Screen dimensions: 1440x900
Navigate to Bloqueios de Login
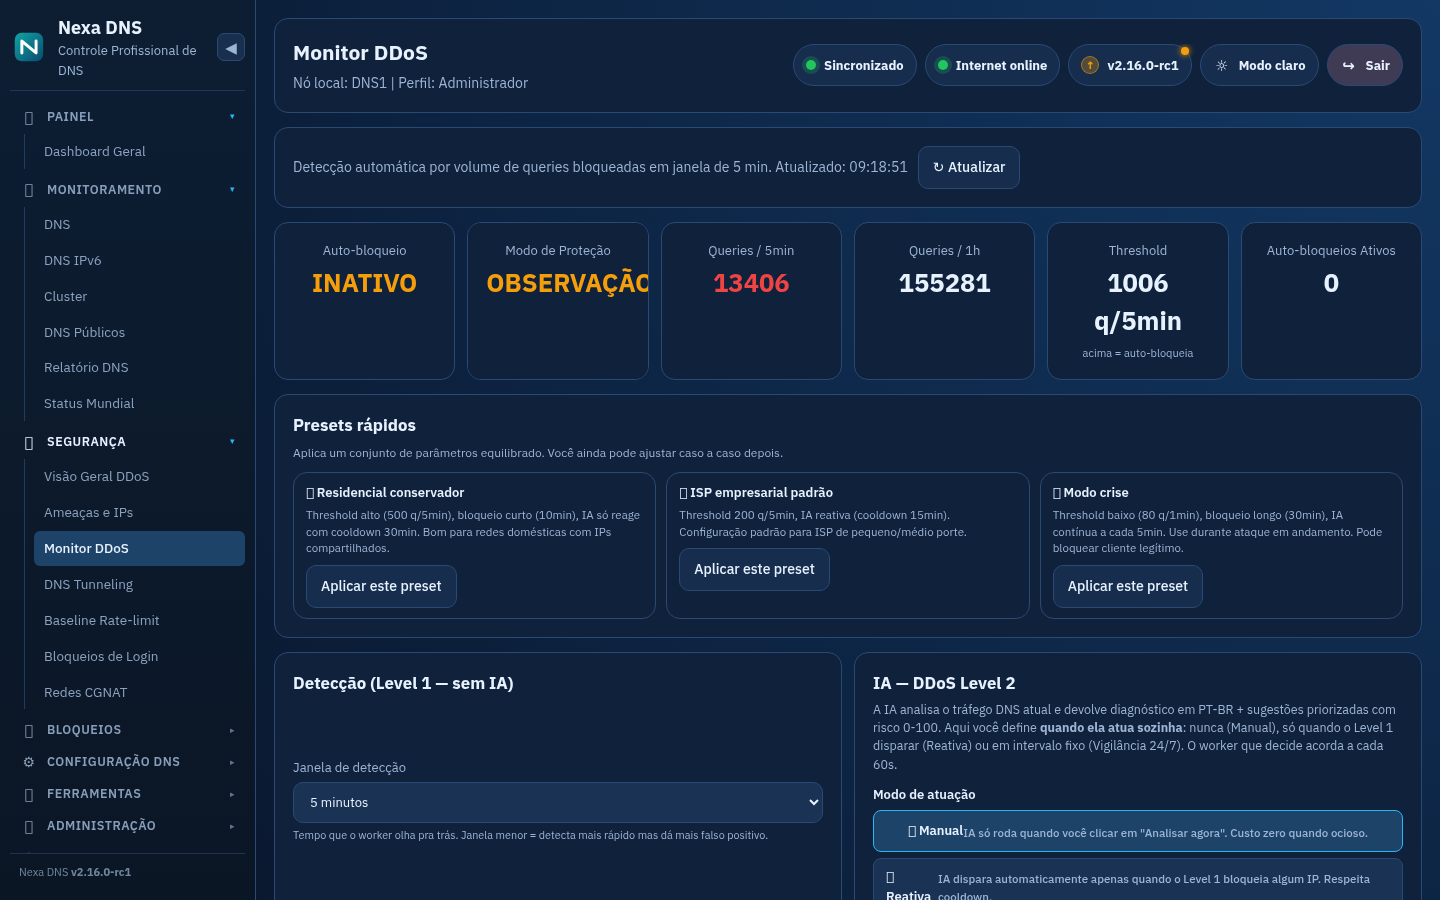click(x=139, y=657)
